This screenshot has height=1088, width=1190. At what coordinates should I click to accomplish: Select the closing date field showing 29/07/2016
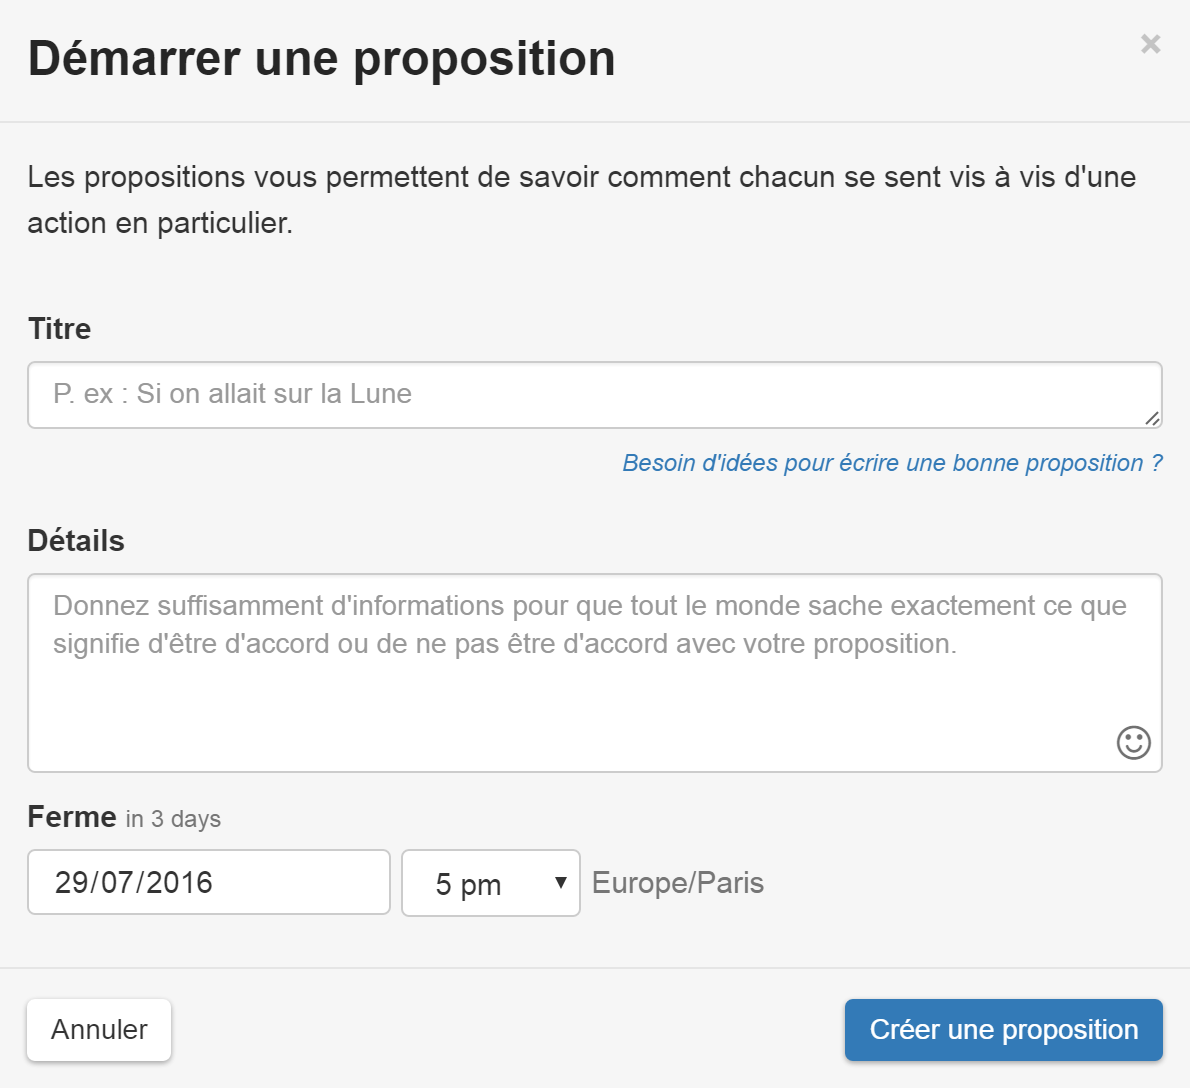tap(208, 882)
